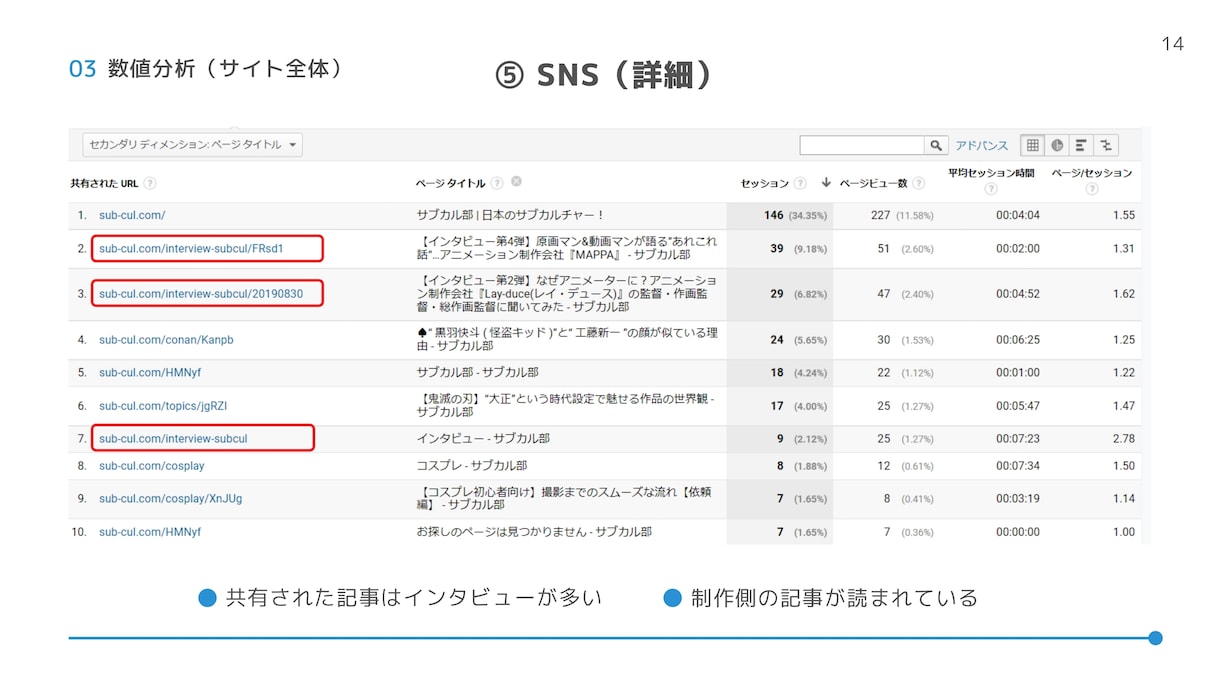Select the pages per session 2.78 cell
The width and height of the screenshot is (1220, 686).
click(1123, 439)
